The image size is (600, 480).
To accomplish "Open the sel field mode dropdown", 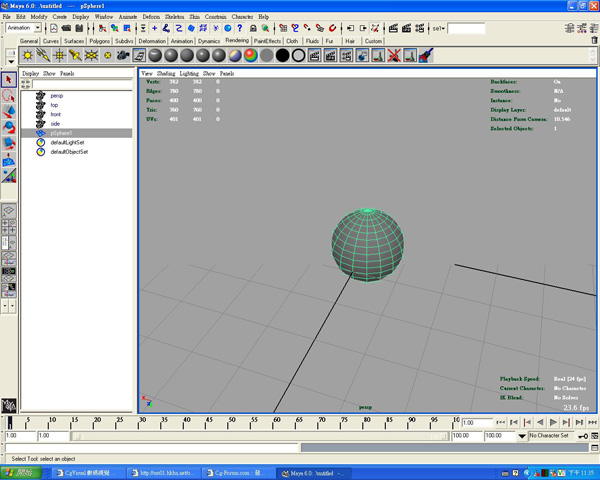I will (x=439, y=28).
